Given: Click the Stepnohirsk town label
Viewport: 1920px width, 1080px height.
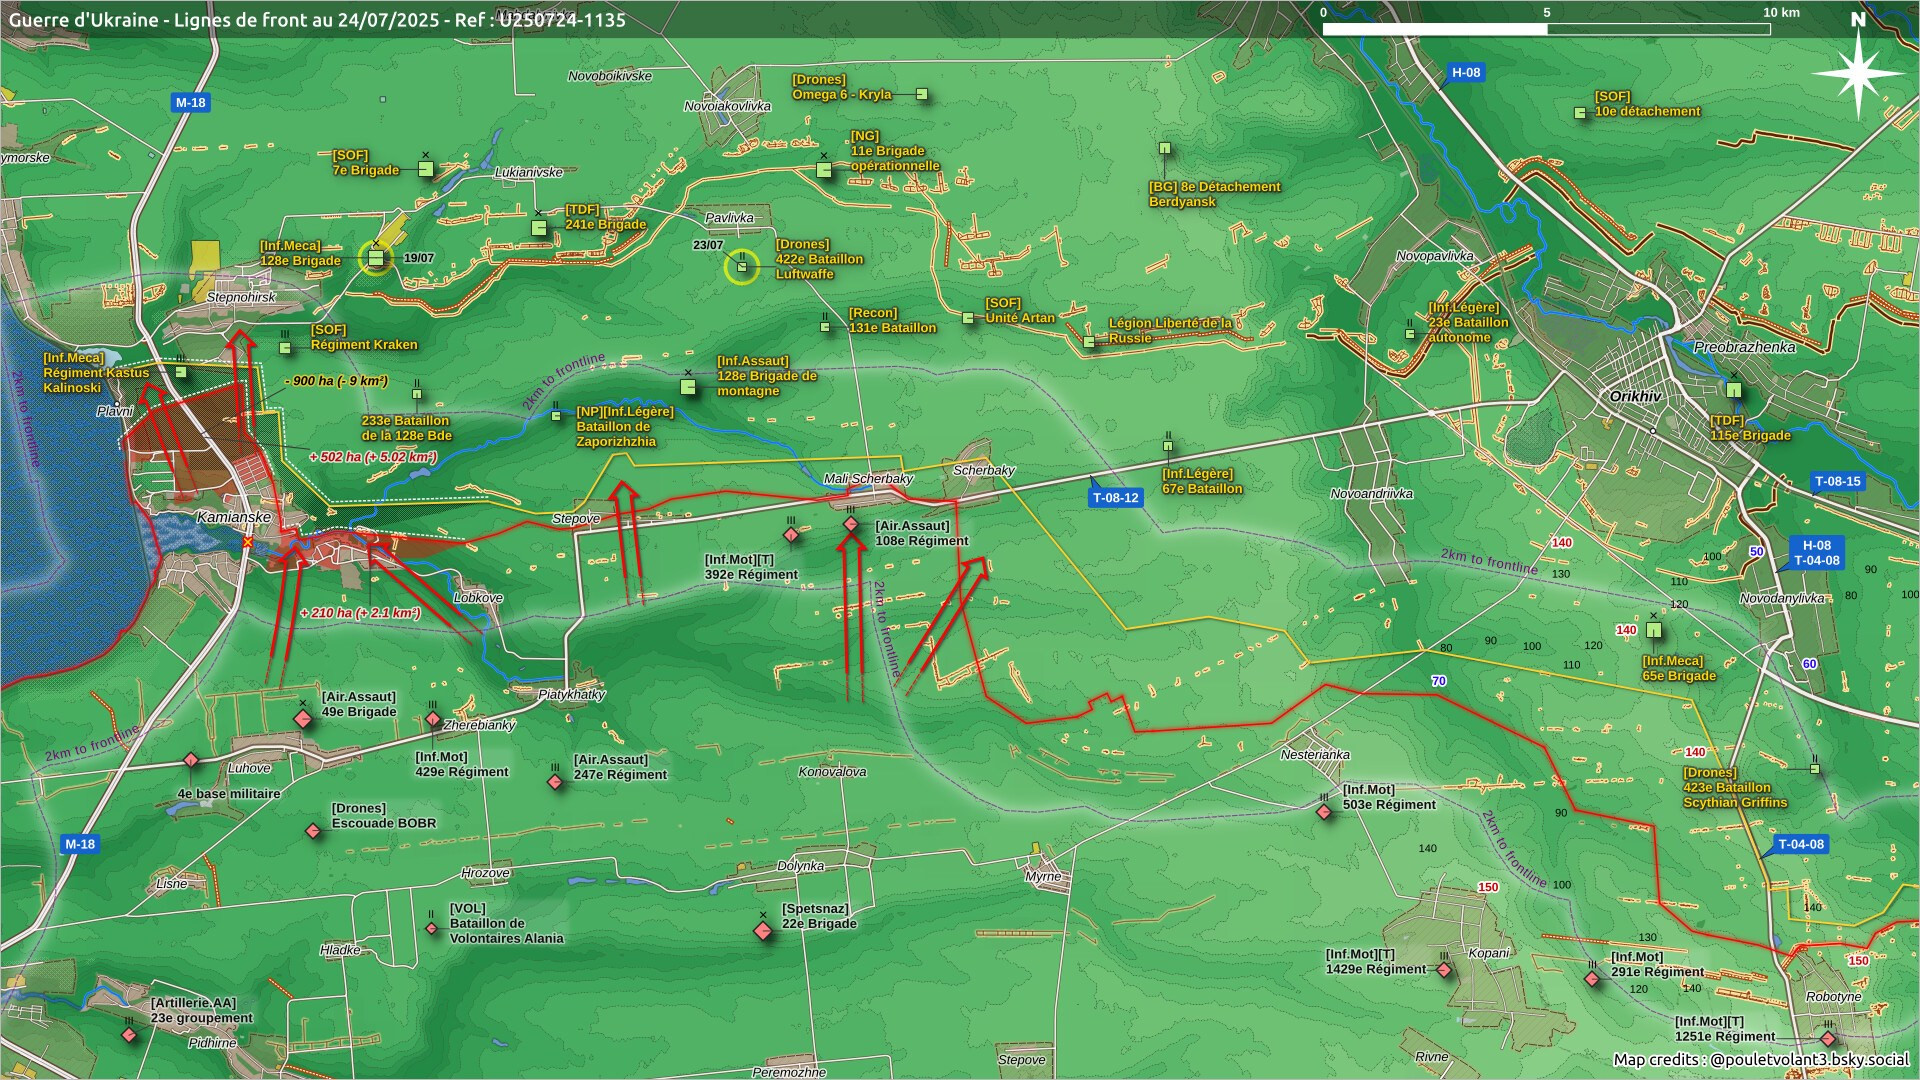Looking at the screenshot, I should tap(241, 298).
